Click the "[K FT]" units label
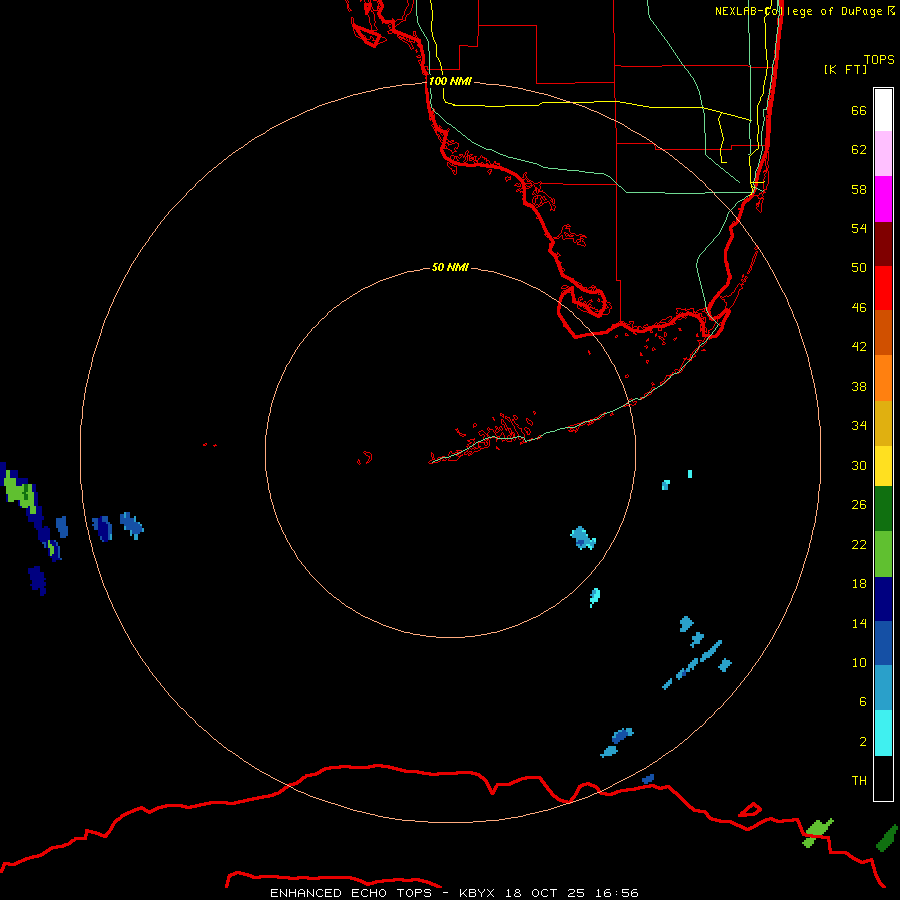This screenshot has height=900, width=900. pyautogui.click(x=845, y=70)
